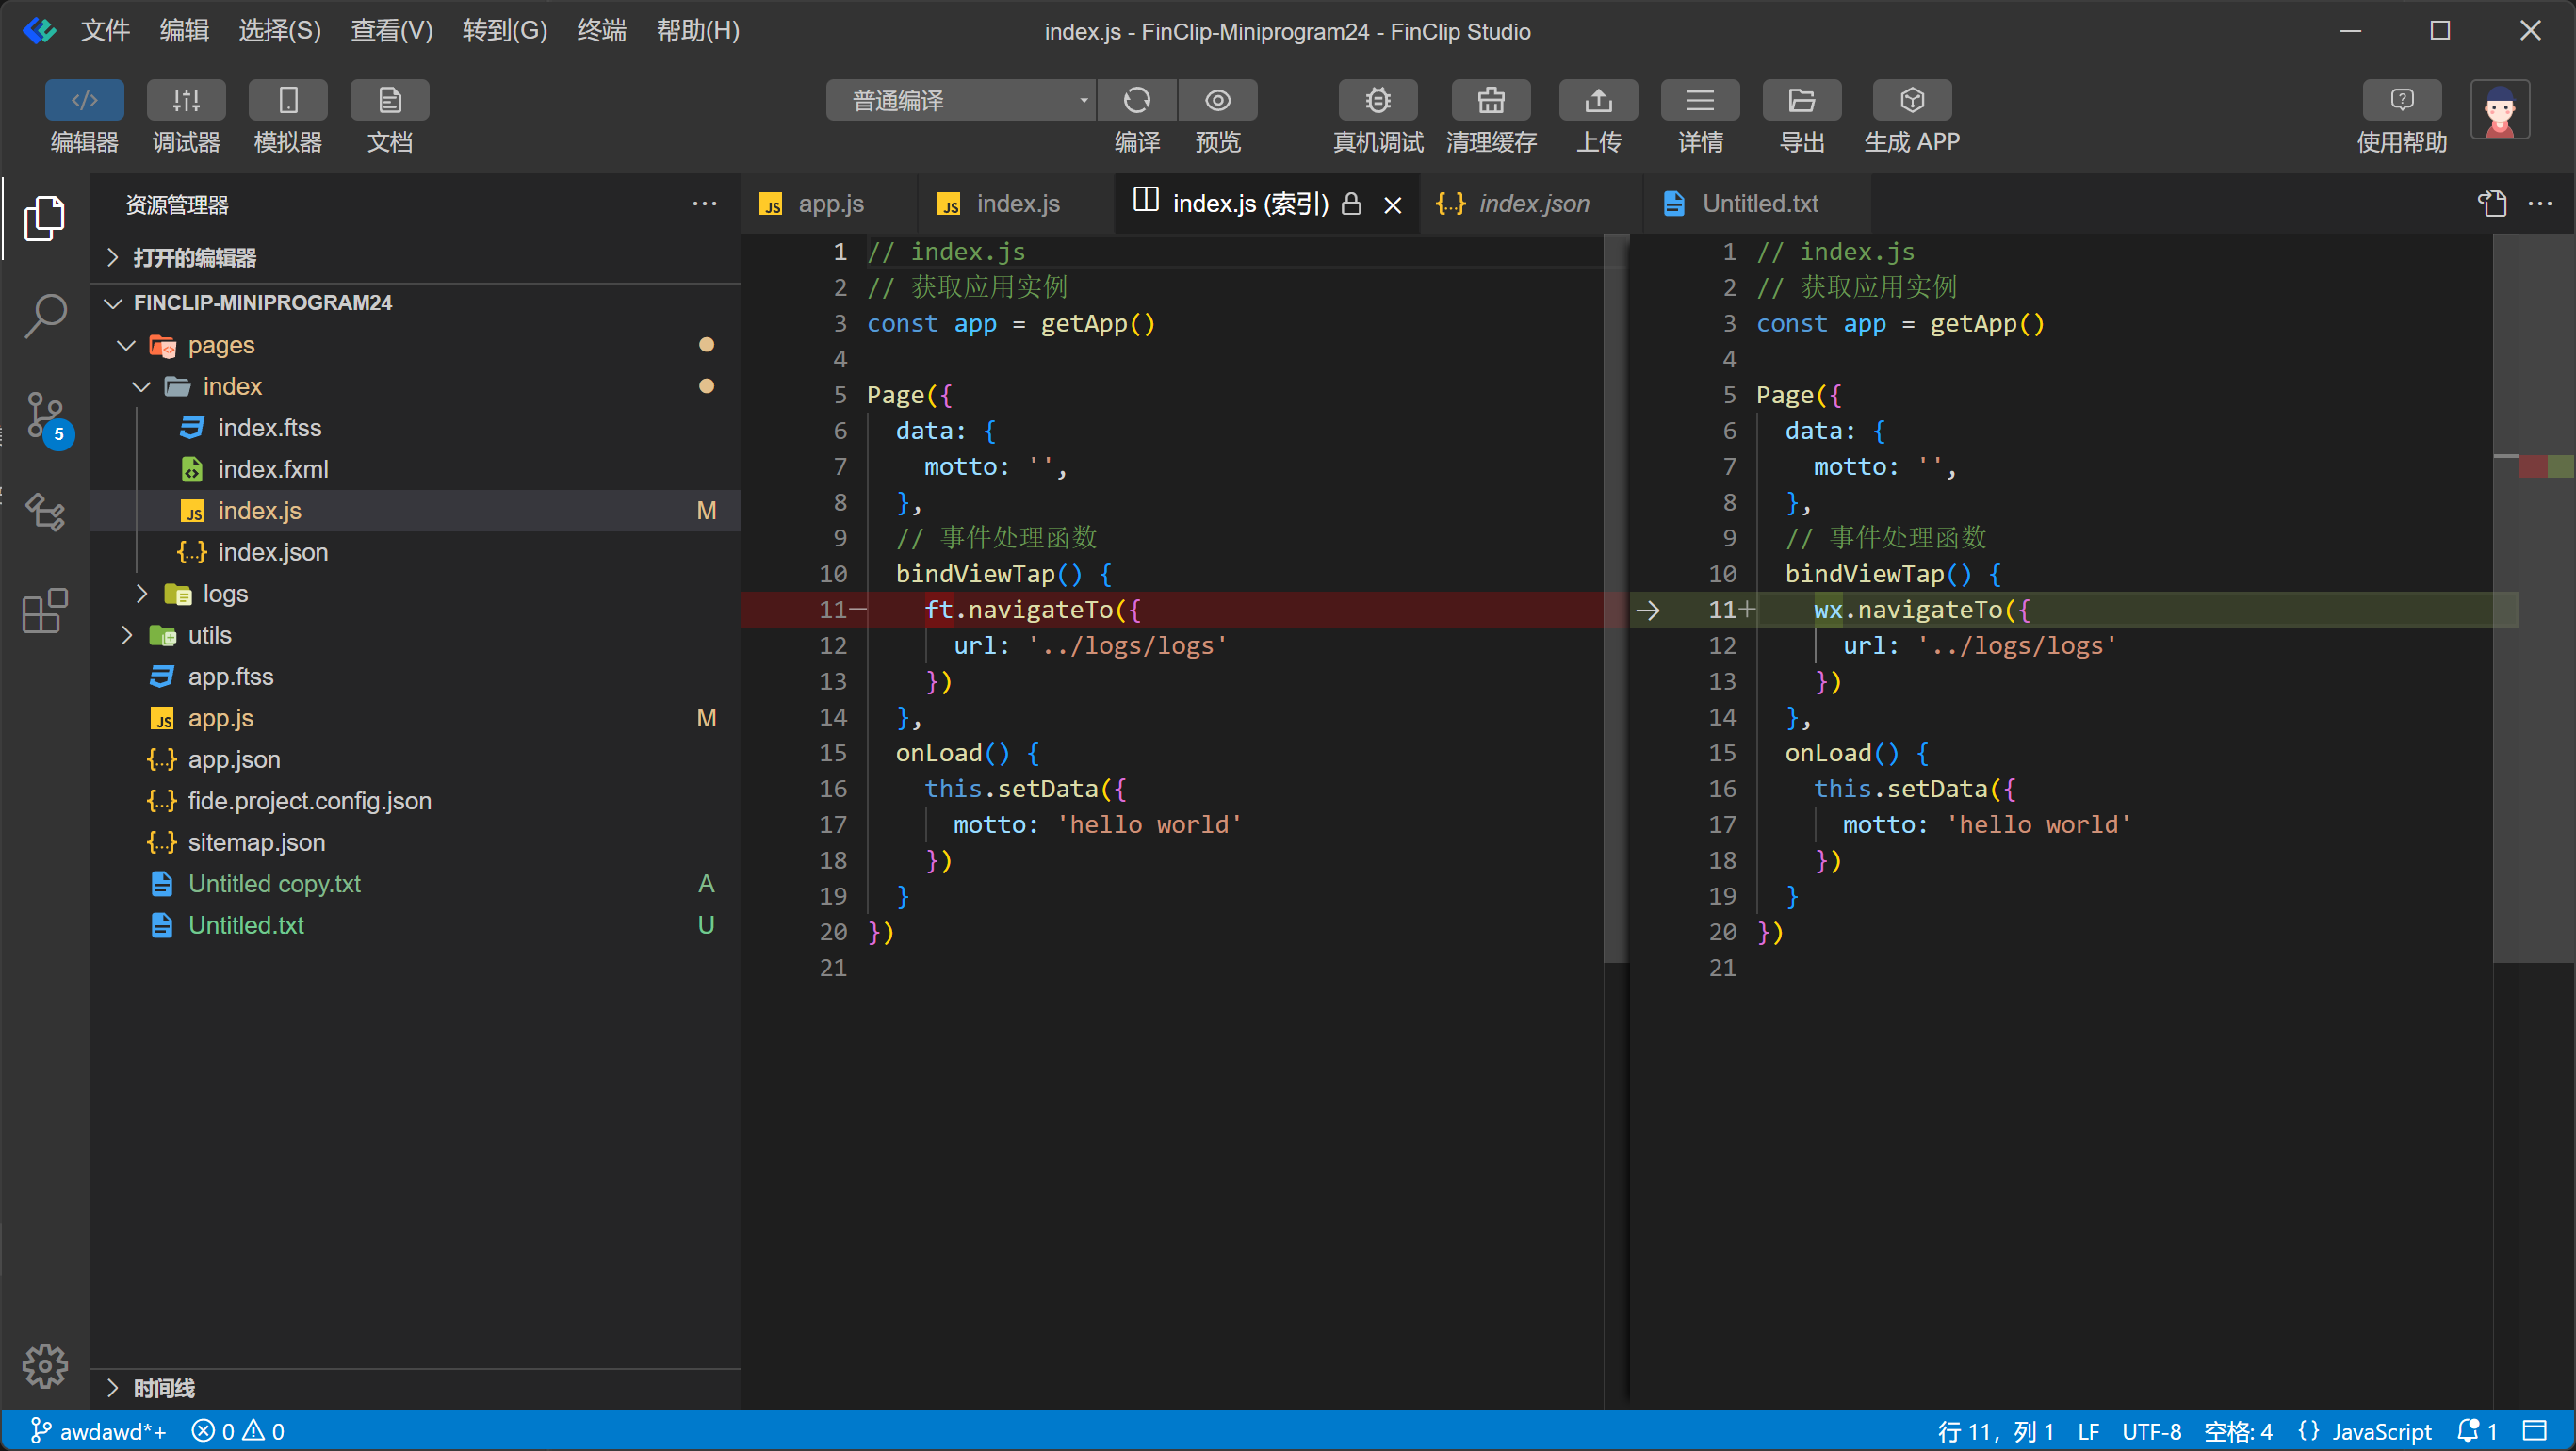This screenshot has width=2576, height=1451.
Task: Expand the 时间线 section
Action: (164, 1388)
